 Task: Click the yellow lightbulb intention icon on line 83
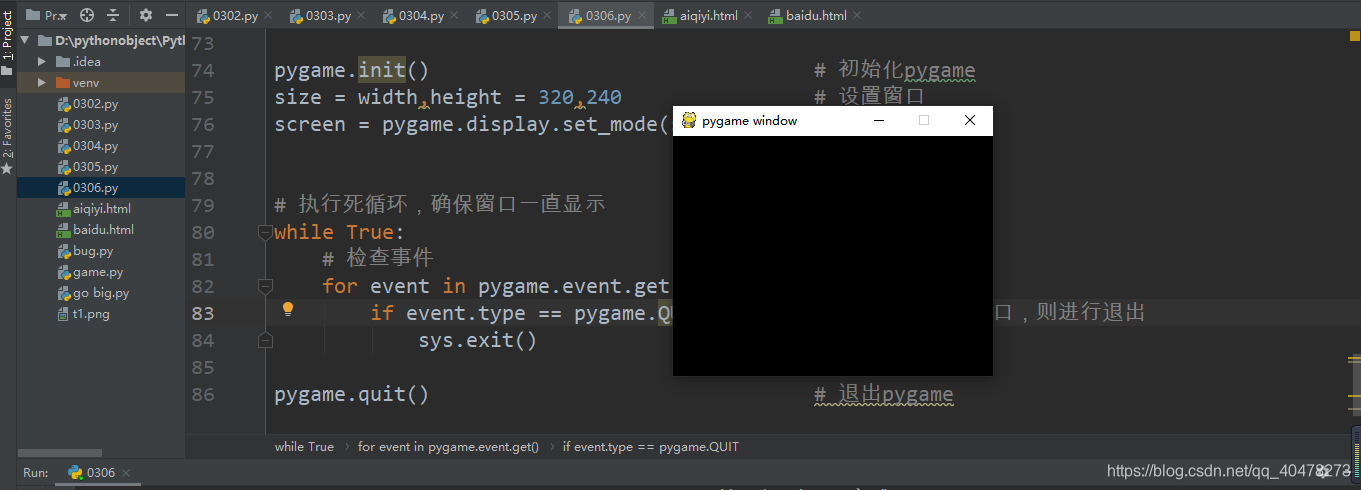(288, 309)
